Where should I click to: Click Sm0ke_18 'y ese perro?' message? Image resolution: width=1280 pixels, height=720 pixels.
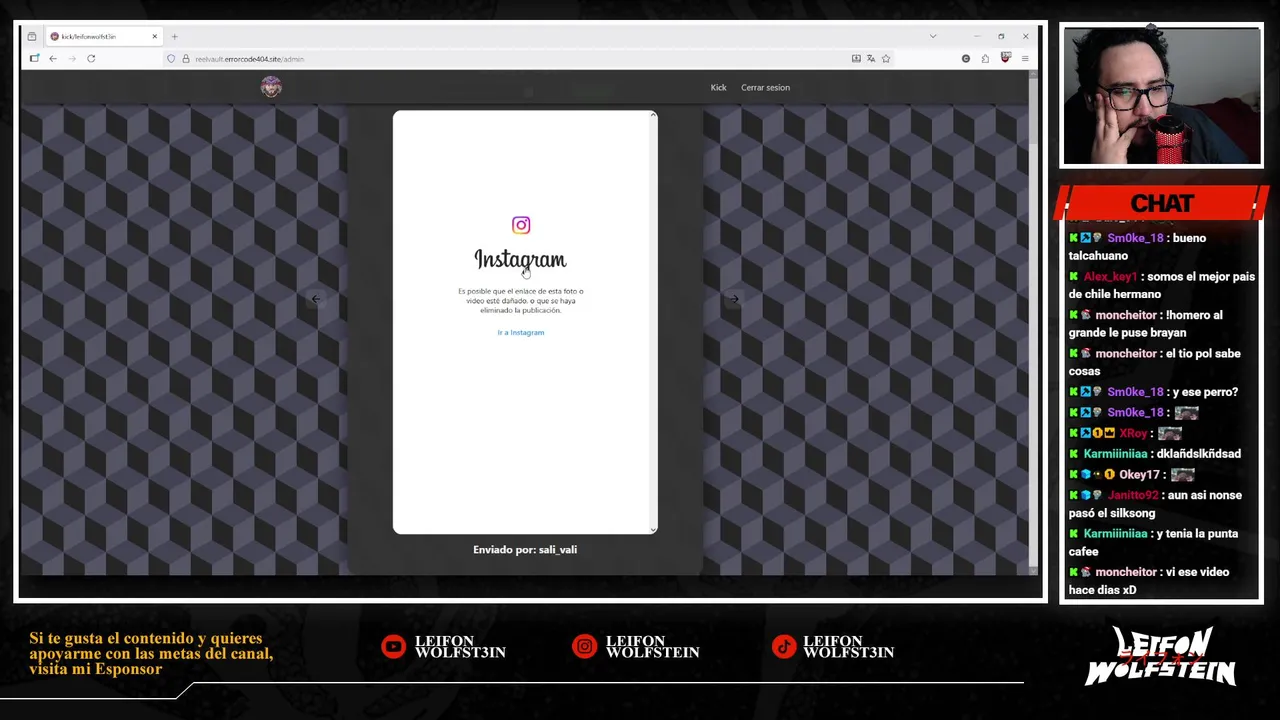pos(1154,392)
